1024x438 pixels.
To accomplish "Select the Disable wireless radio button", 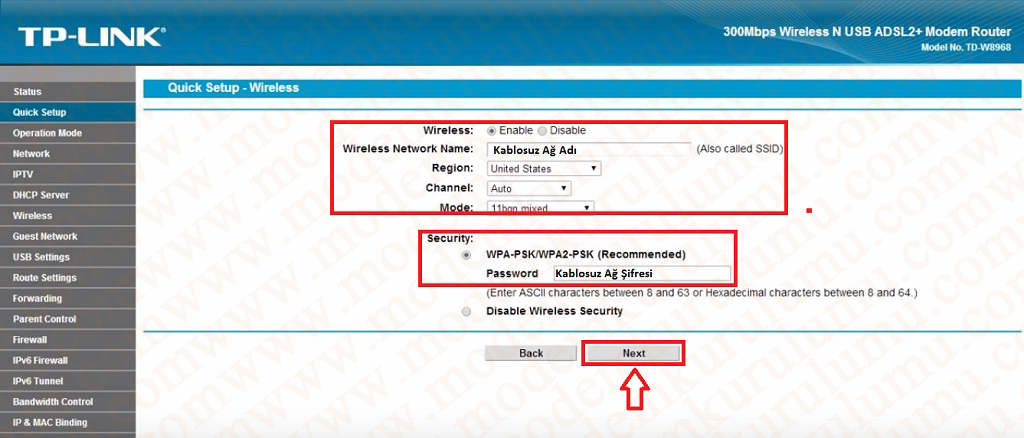I will pos(542,131).
